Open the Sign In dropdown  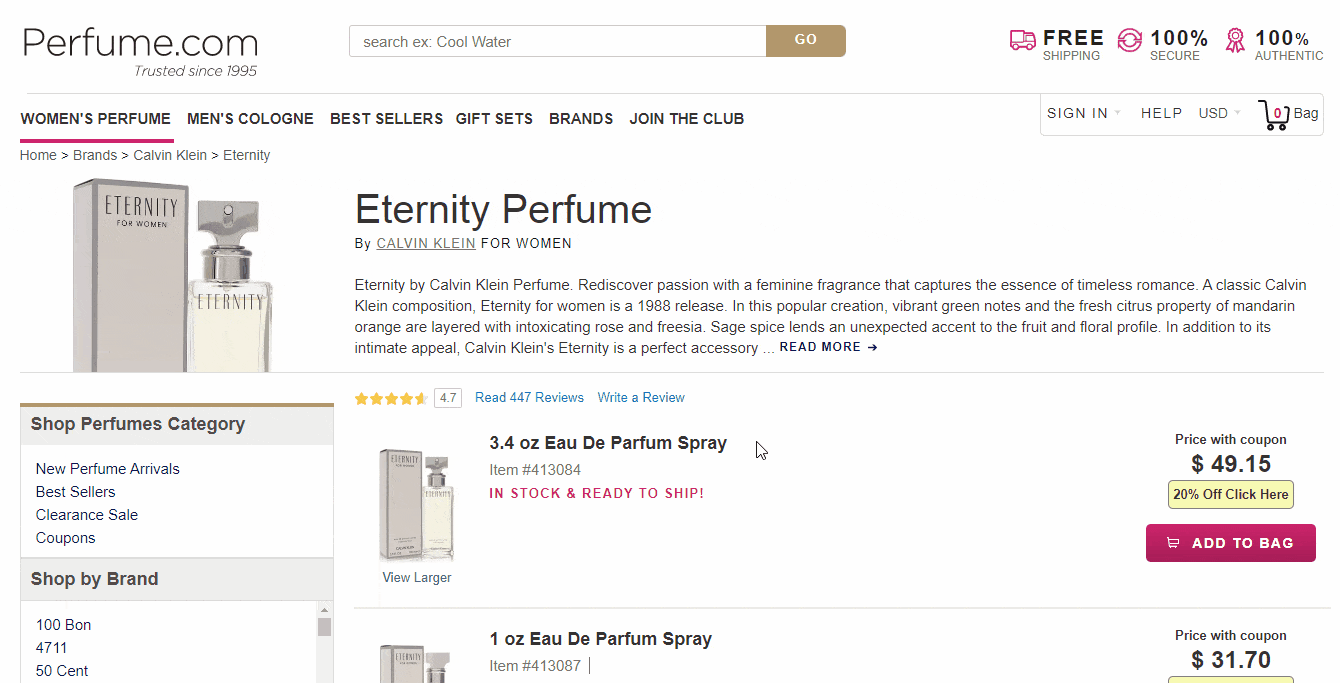point(1083,113)
